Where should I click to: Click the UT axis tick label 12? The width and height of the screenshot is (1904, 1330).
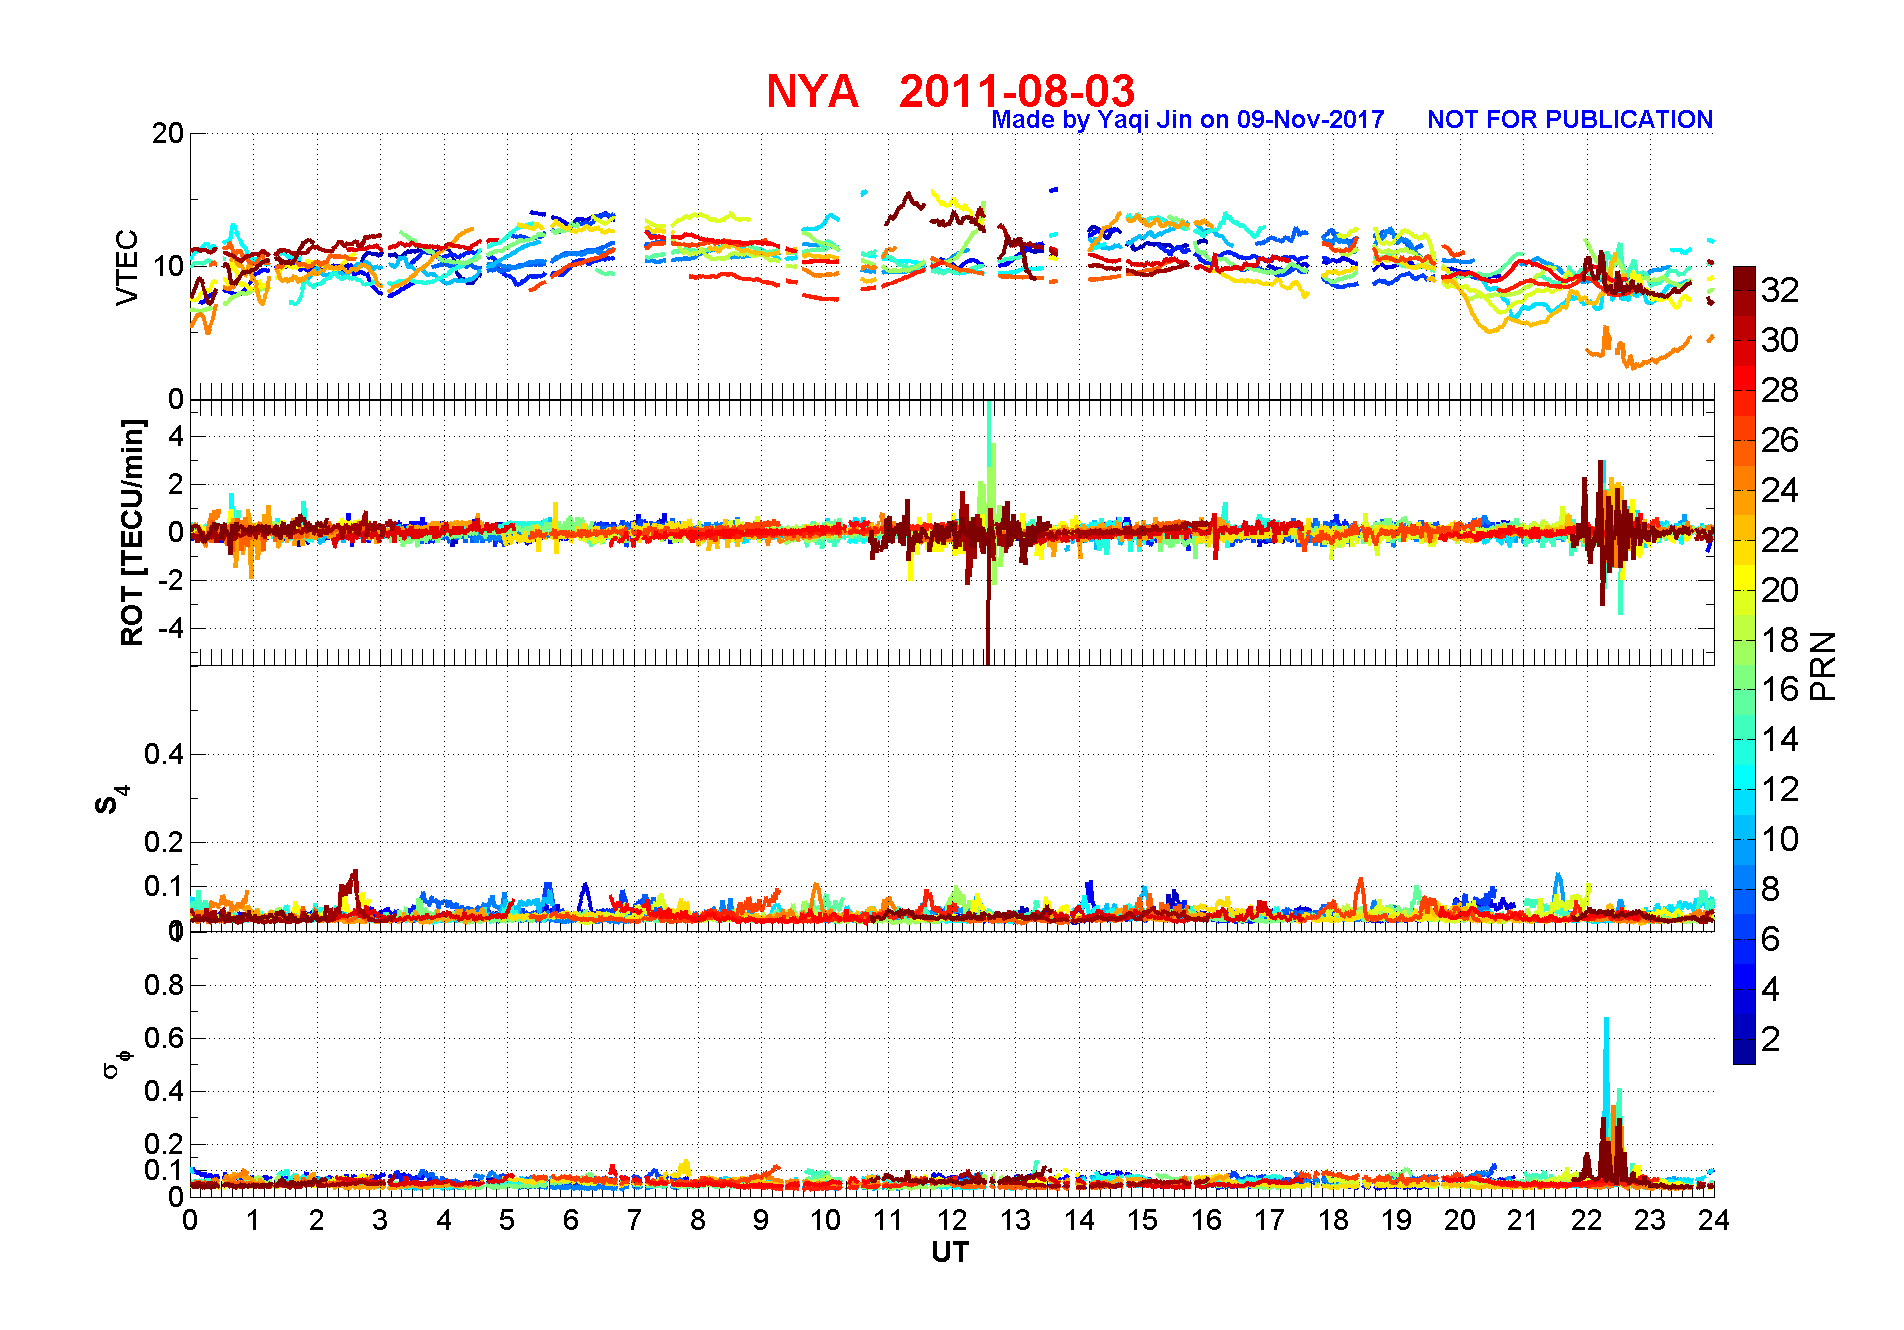pyautogui.click(x=951, y=1220)
